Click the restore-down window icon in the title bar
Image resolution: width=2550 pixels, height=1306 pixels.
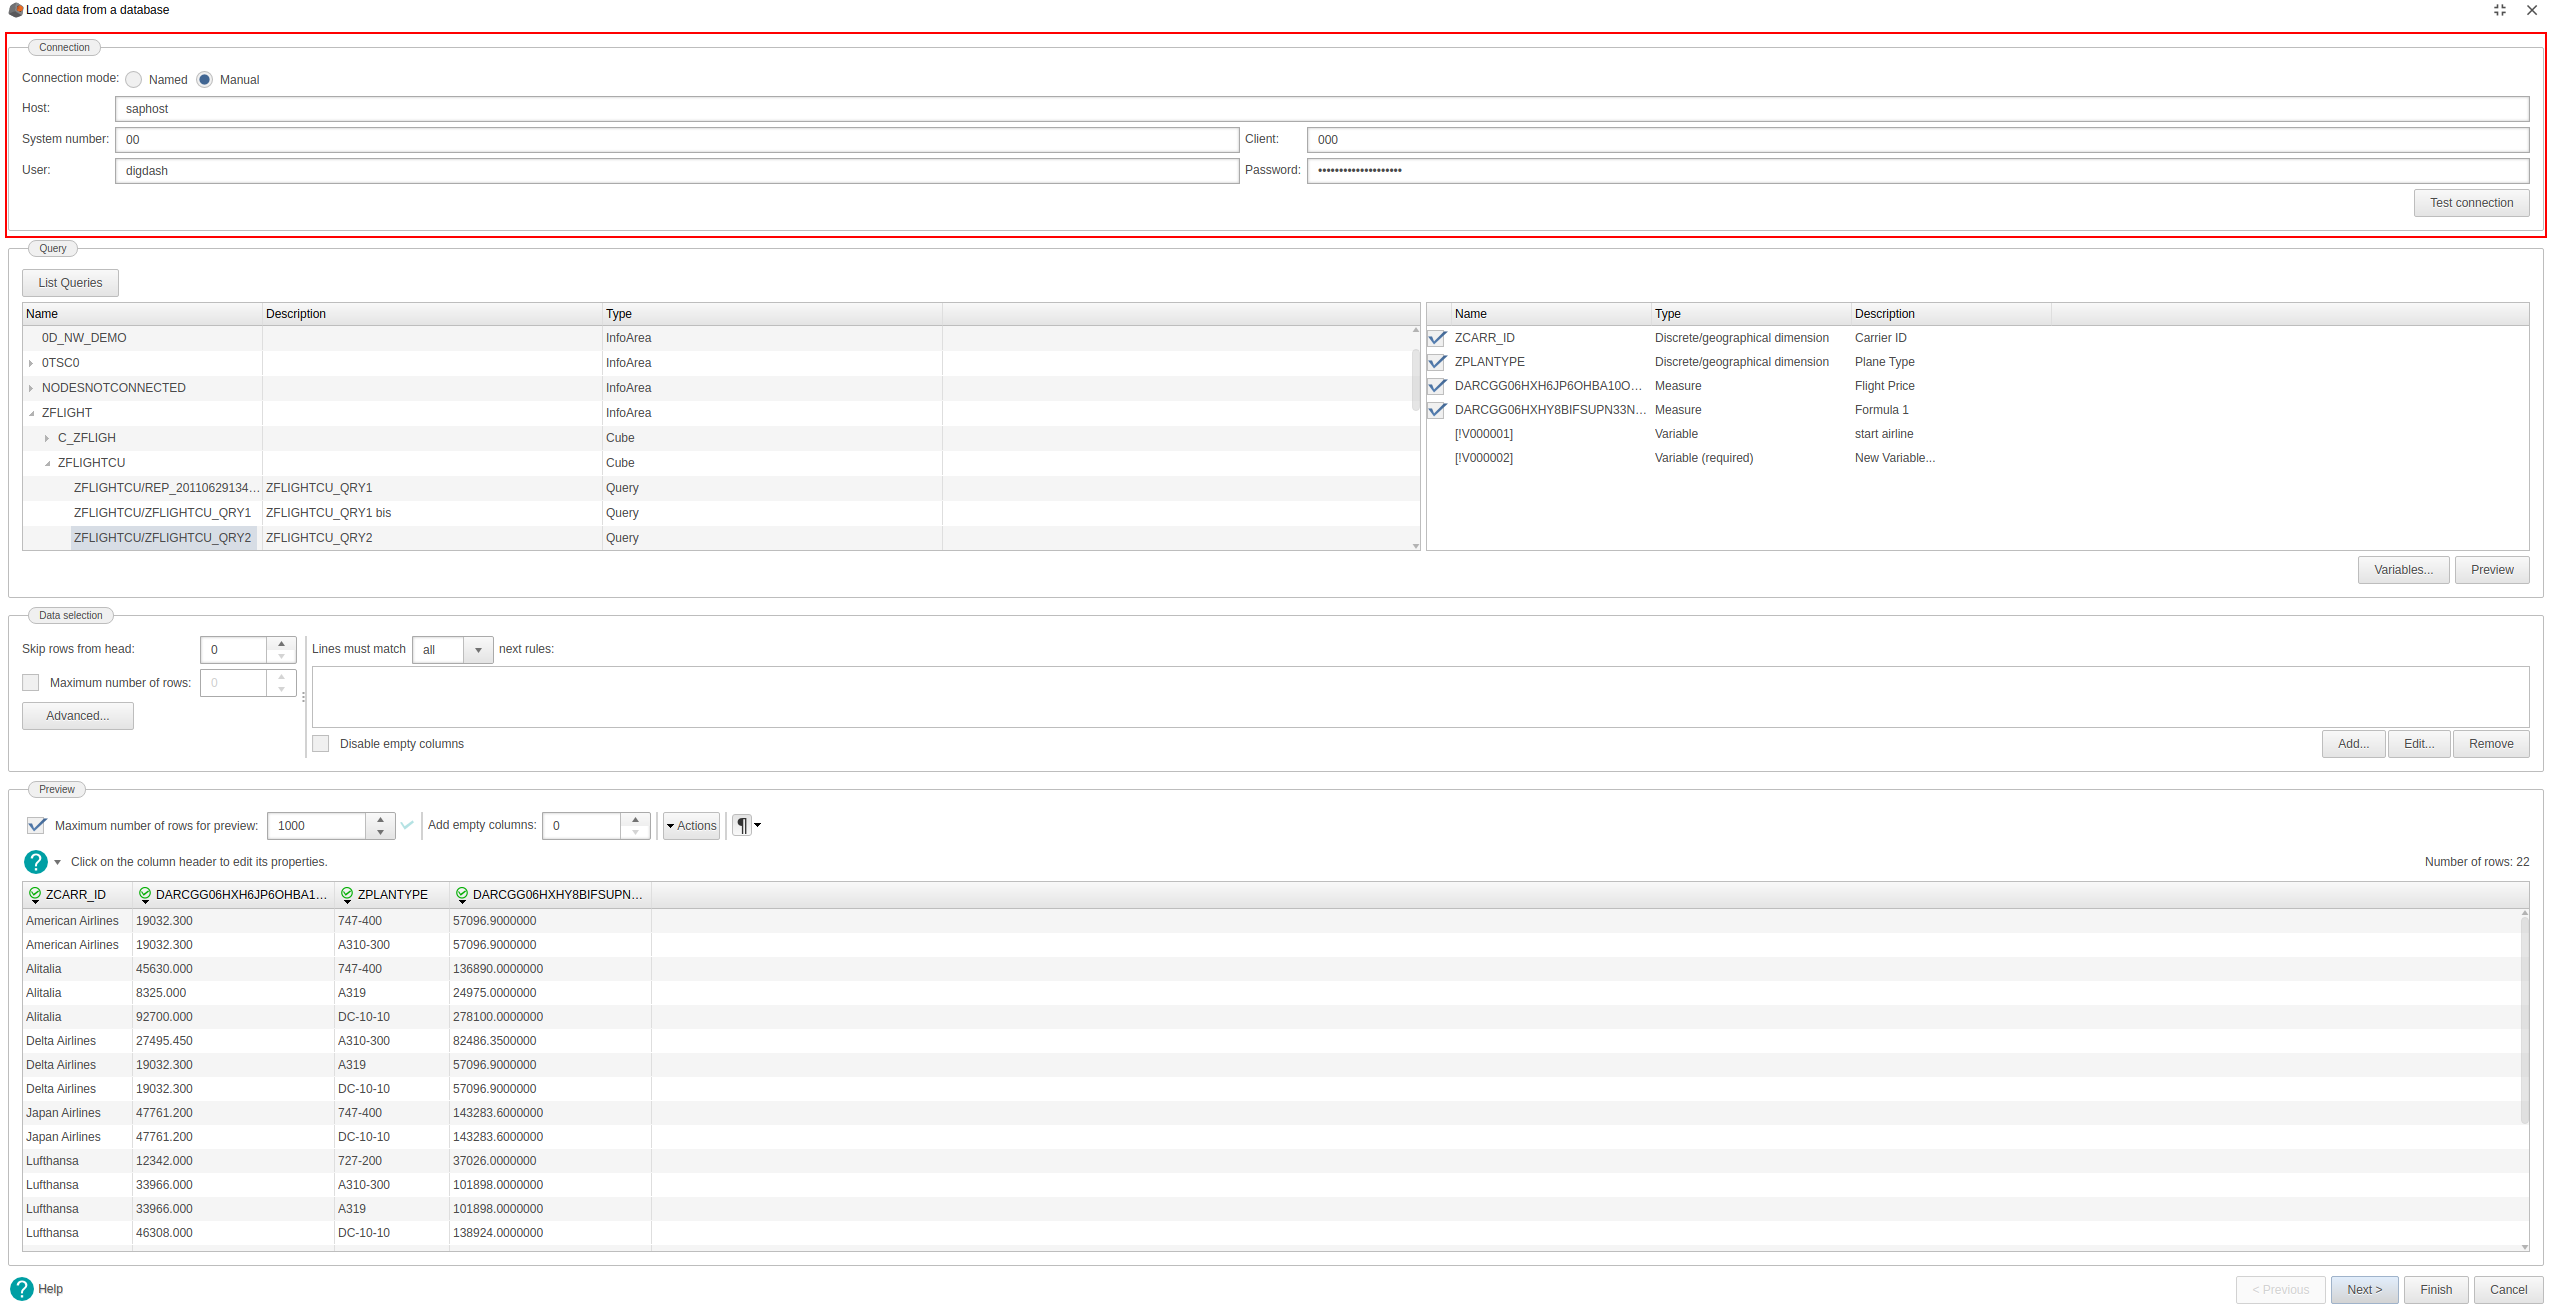click(x=2499, y=10)
